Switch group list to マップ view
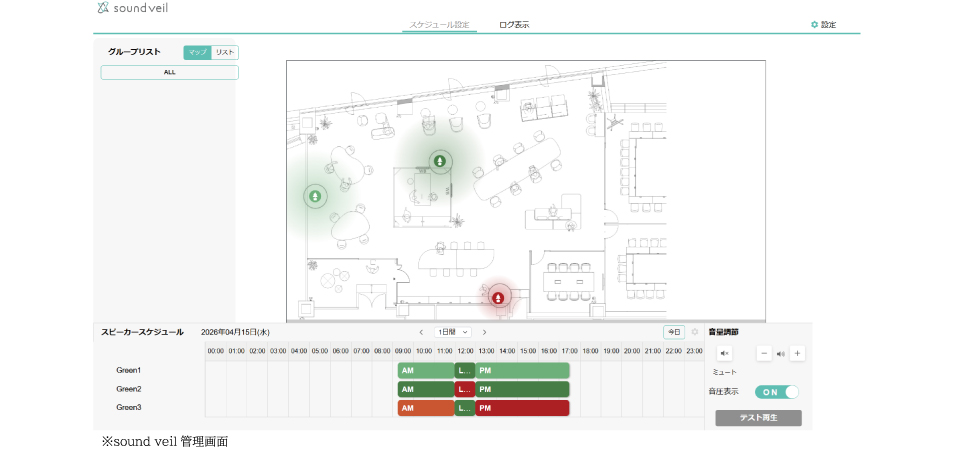 point(198,53)
